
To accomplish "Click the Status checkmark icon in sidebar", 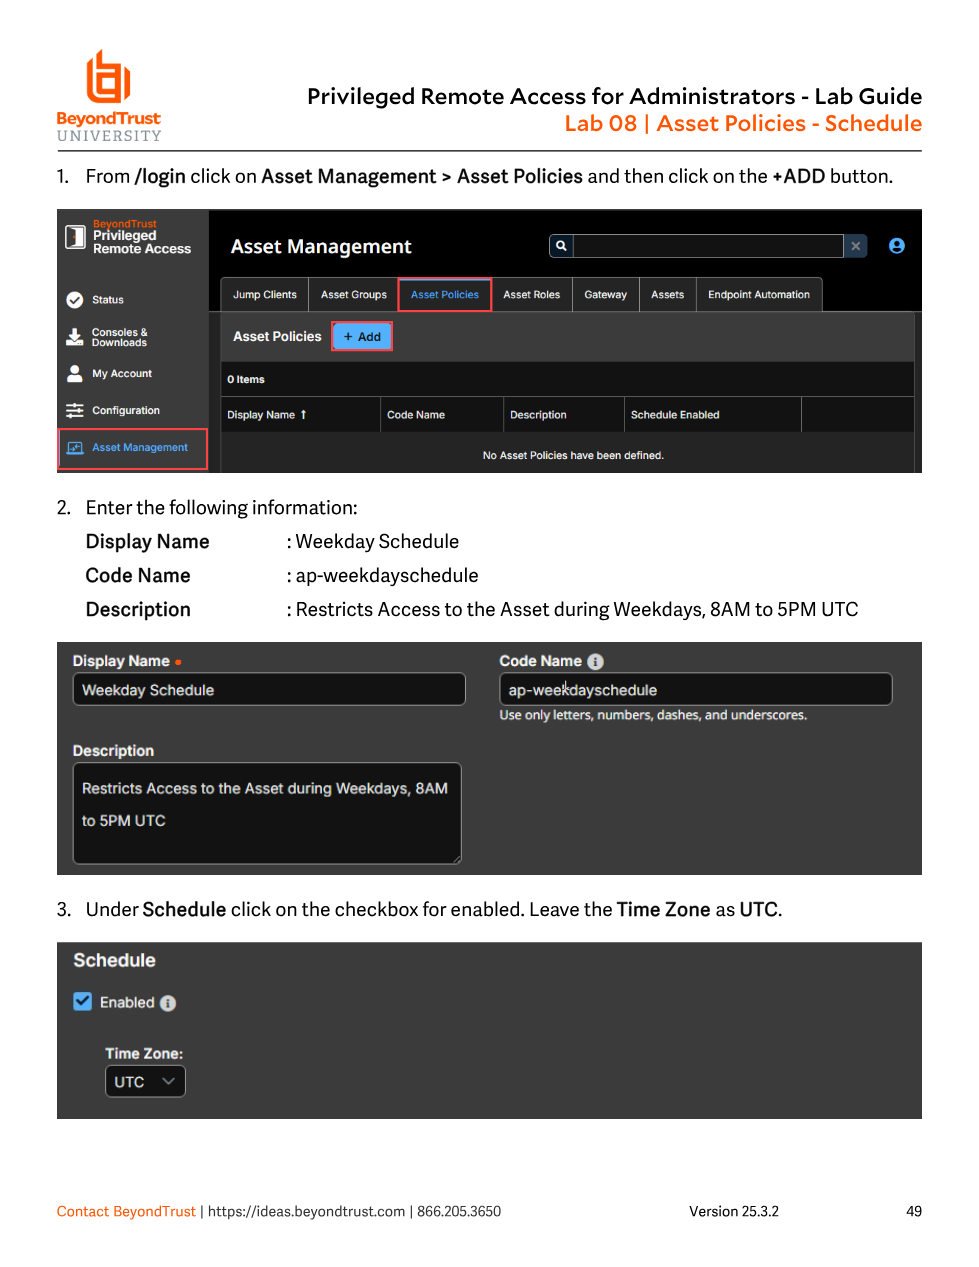I will 75,300.
